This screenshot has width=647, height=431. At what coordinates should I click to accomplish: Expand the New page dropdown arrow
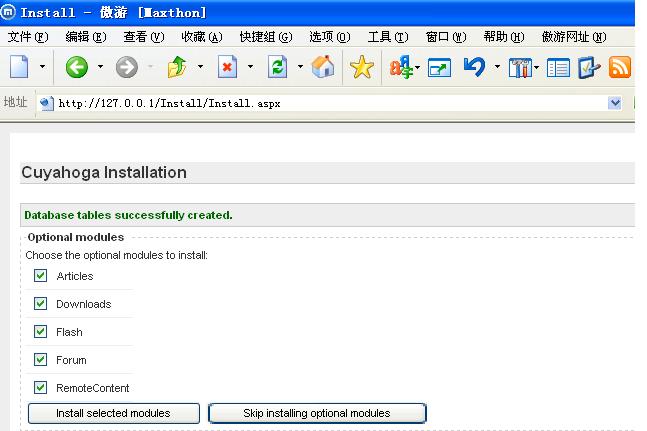click(x=42, y=66)
